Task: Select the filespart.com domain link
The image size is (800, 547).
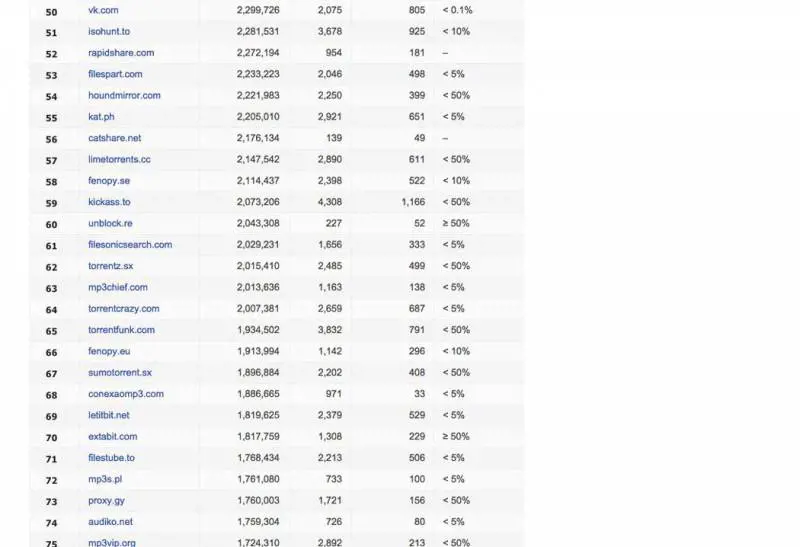Action: tap(115, 74)
